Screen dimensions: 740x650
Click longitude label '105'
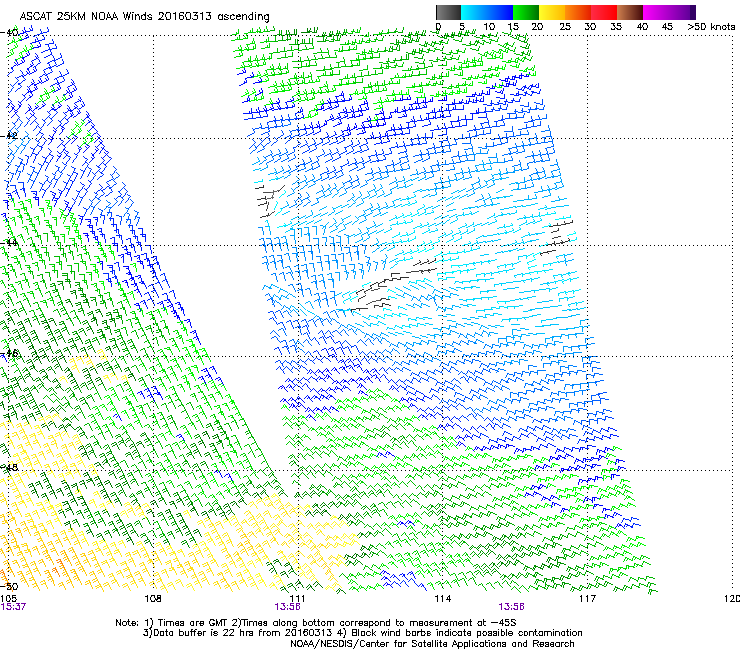(8, 599)
